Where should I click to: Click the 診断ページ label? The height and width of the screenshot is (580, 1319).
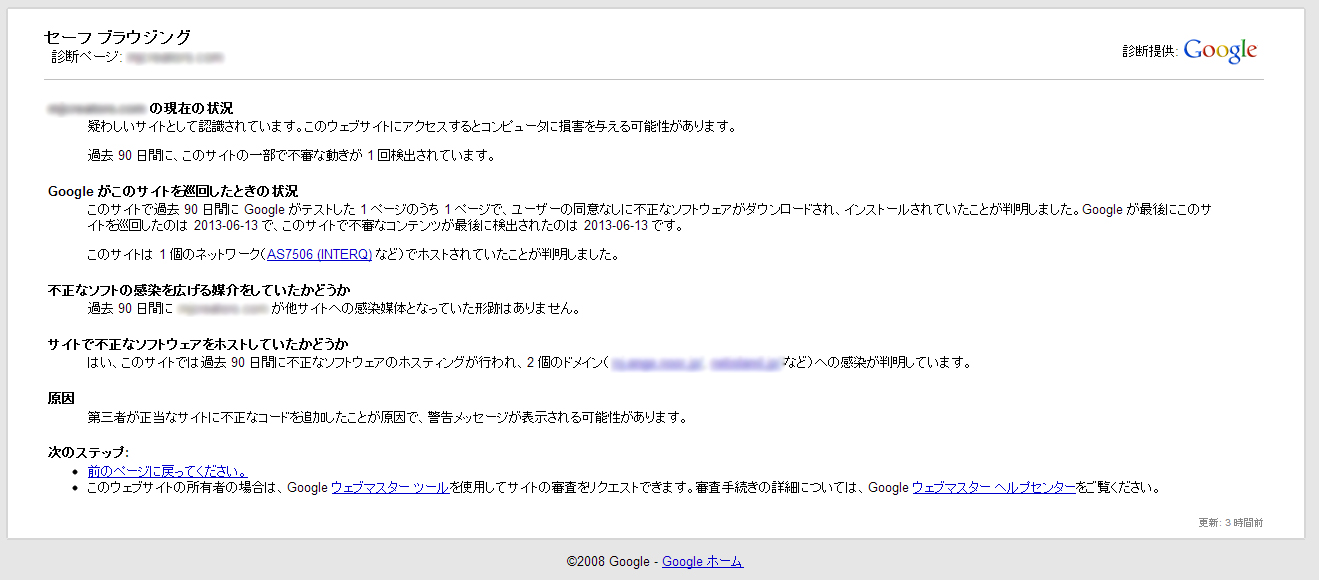click(87, 58)
